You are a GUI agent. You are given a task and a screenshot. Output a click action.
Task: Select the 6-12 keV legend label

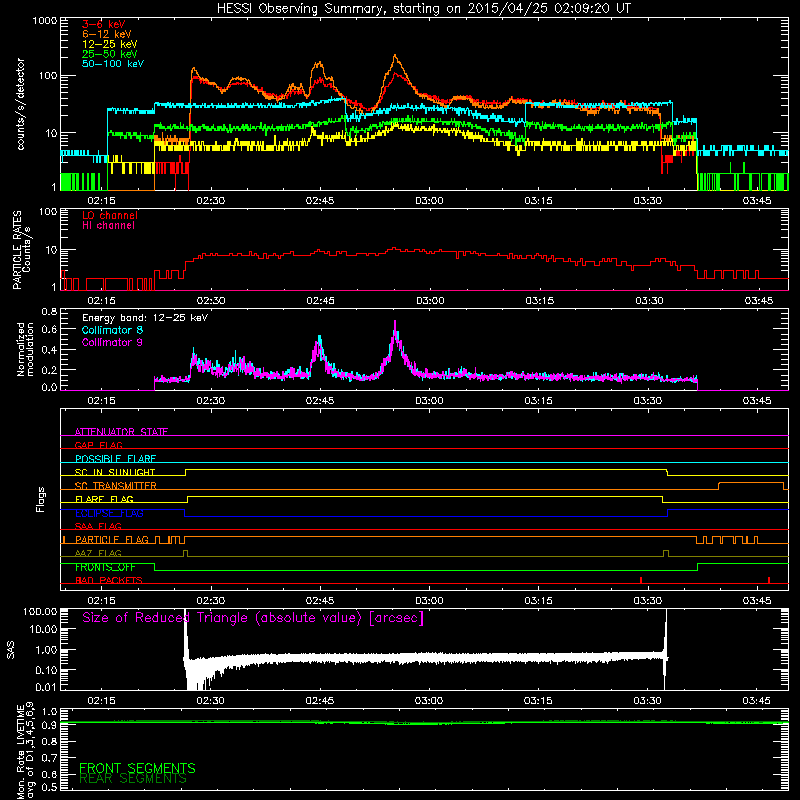107,34
